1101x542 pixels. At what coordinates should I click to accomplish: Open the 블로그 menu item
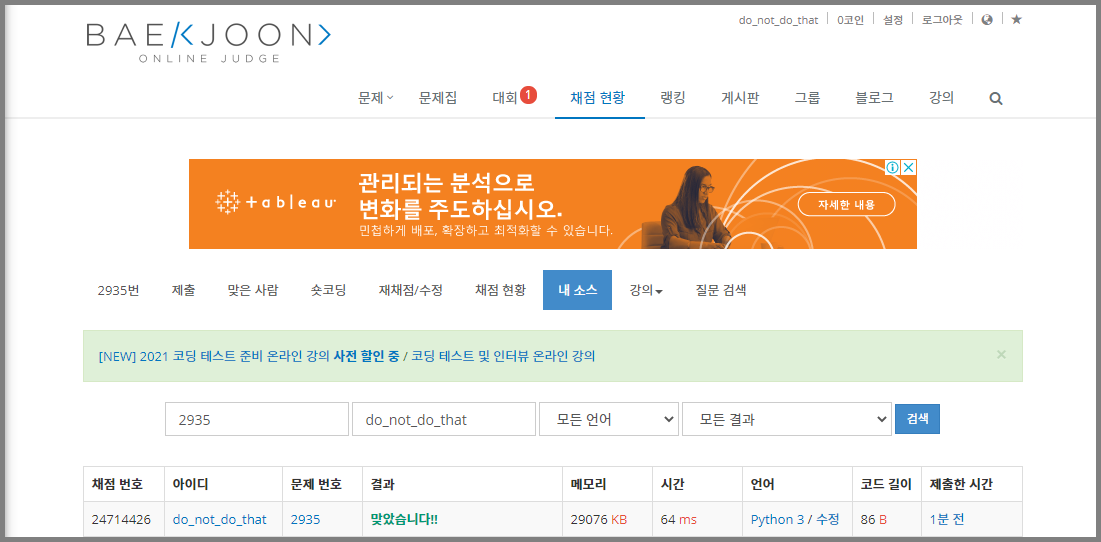click(874, 98)
